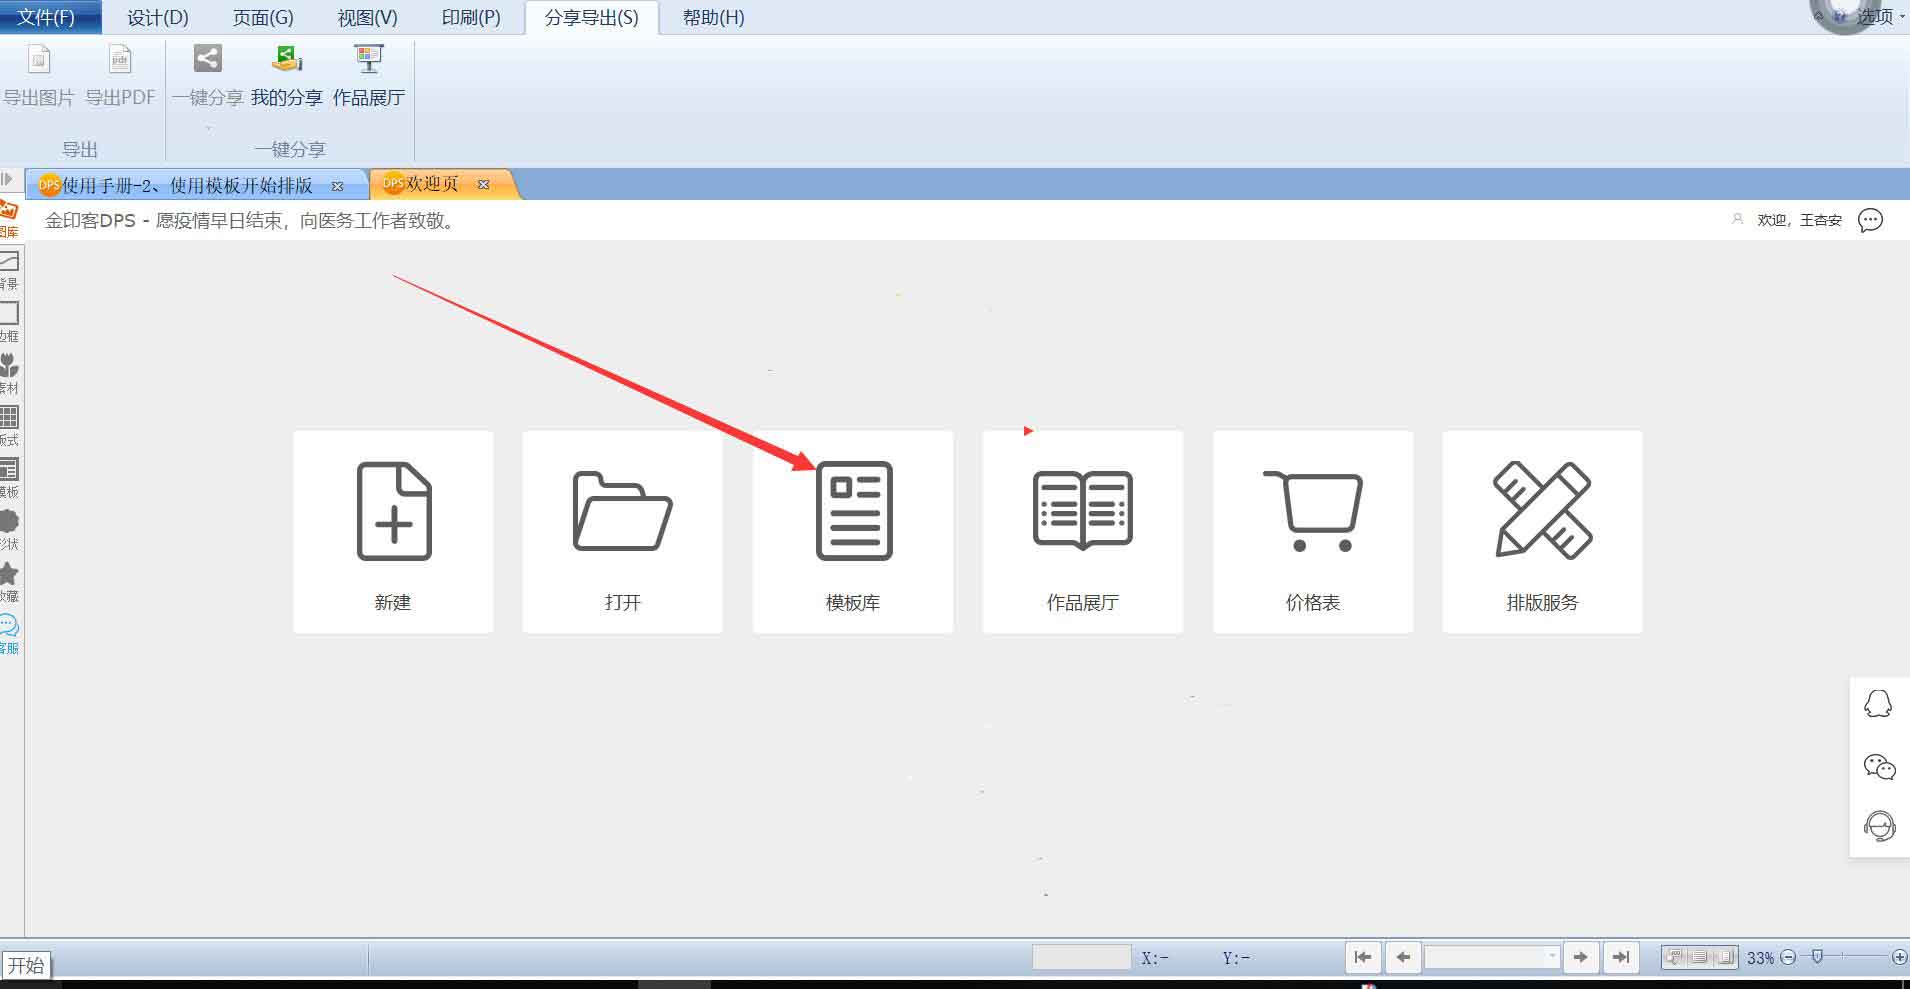Open the 背景 background sidebar panel
The image size is (1910, 989).
click(9, 270)
